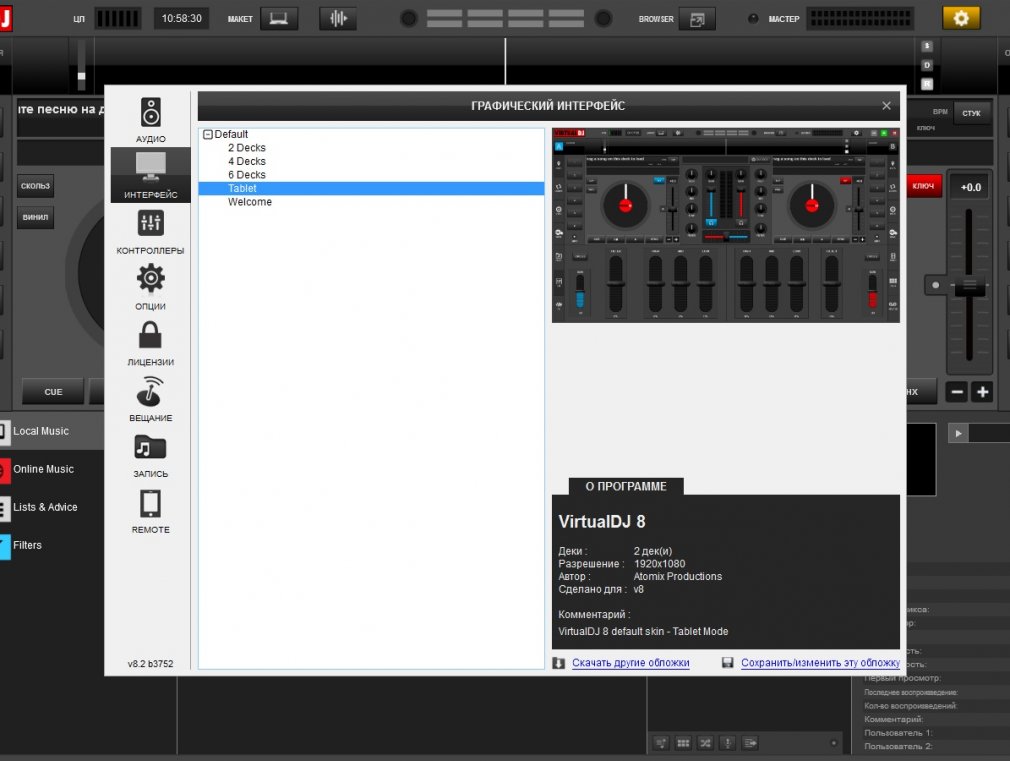Open Lists & Advice in the sidebar

45,507
